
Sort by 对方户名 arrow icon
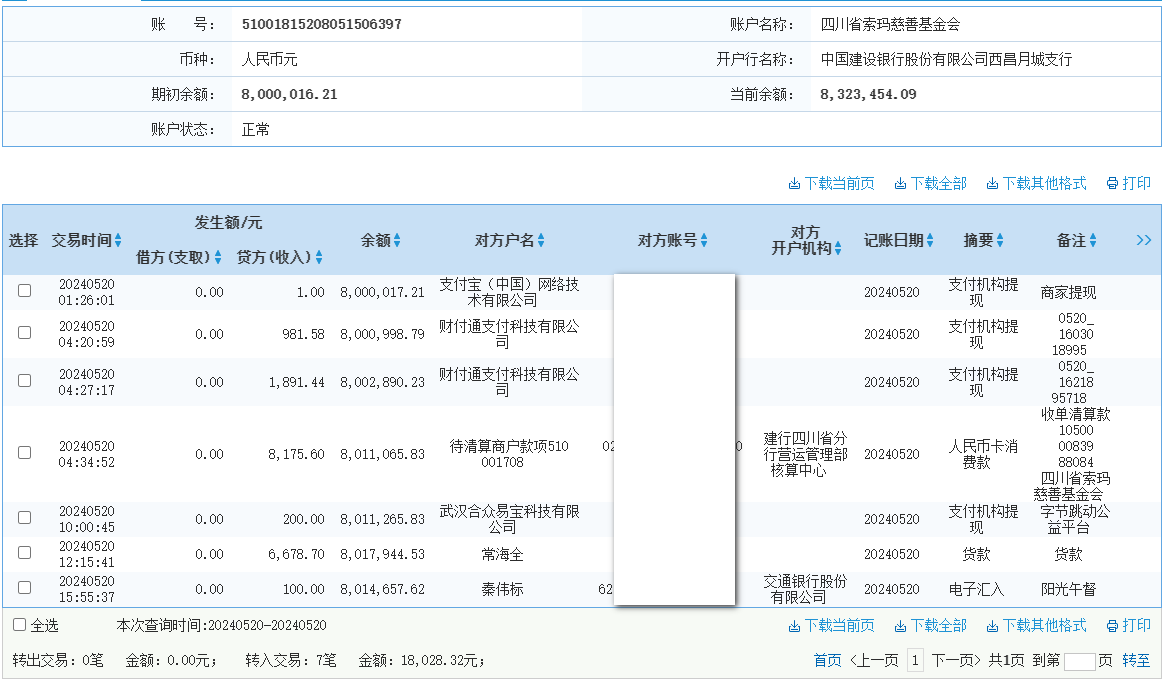click(x=541, y=241)
